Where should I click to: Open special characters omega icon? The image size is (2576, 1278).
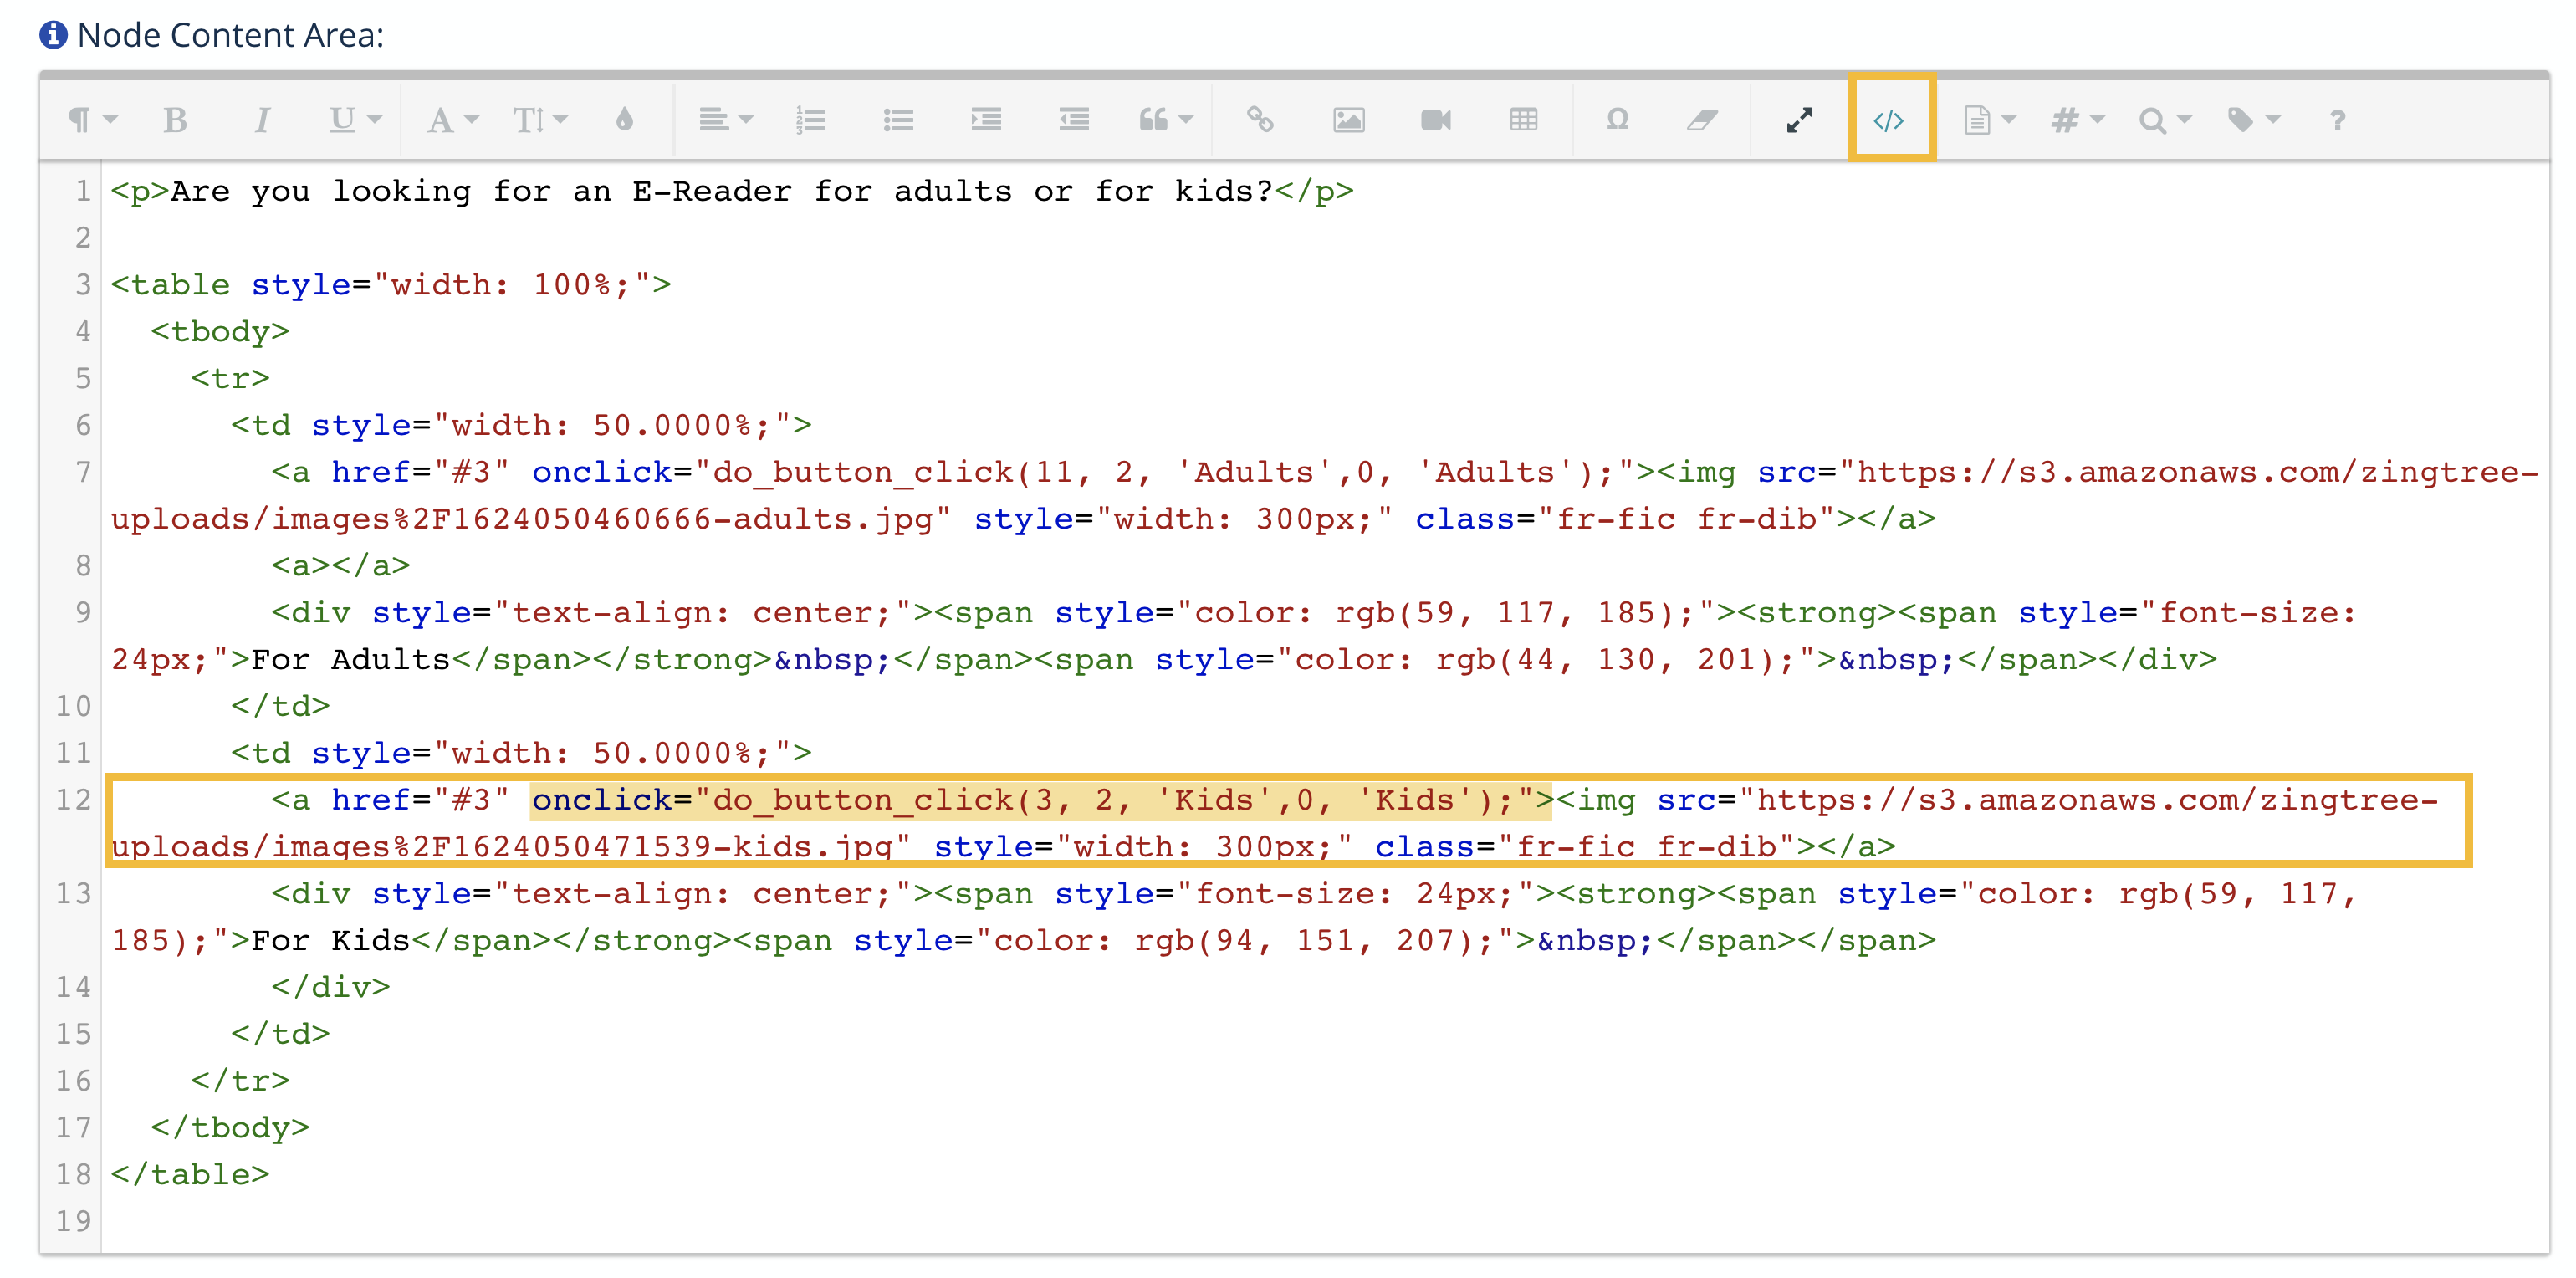1617,120
